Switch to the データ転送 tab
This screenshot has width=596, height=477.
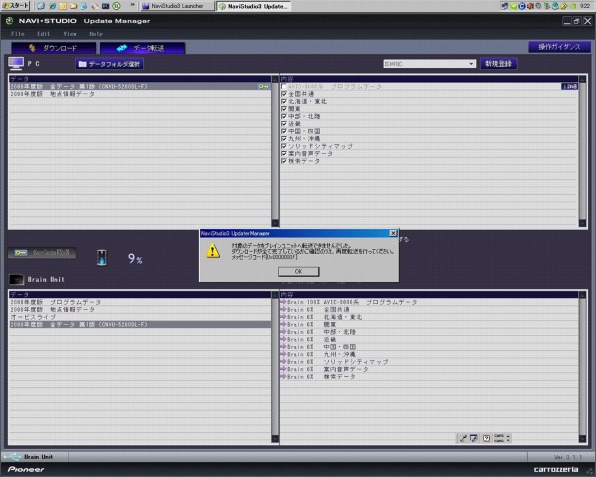tap(143, 48)
